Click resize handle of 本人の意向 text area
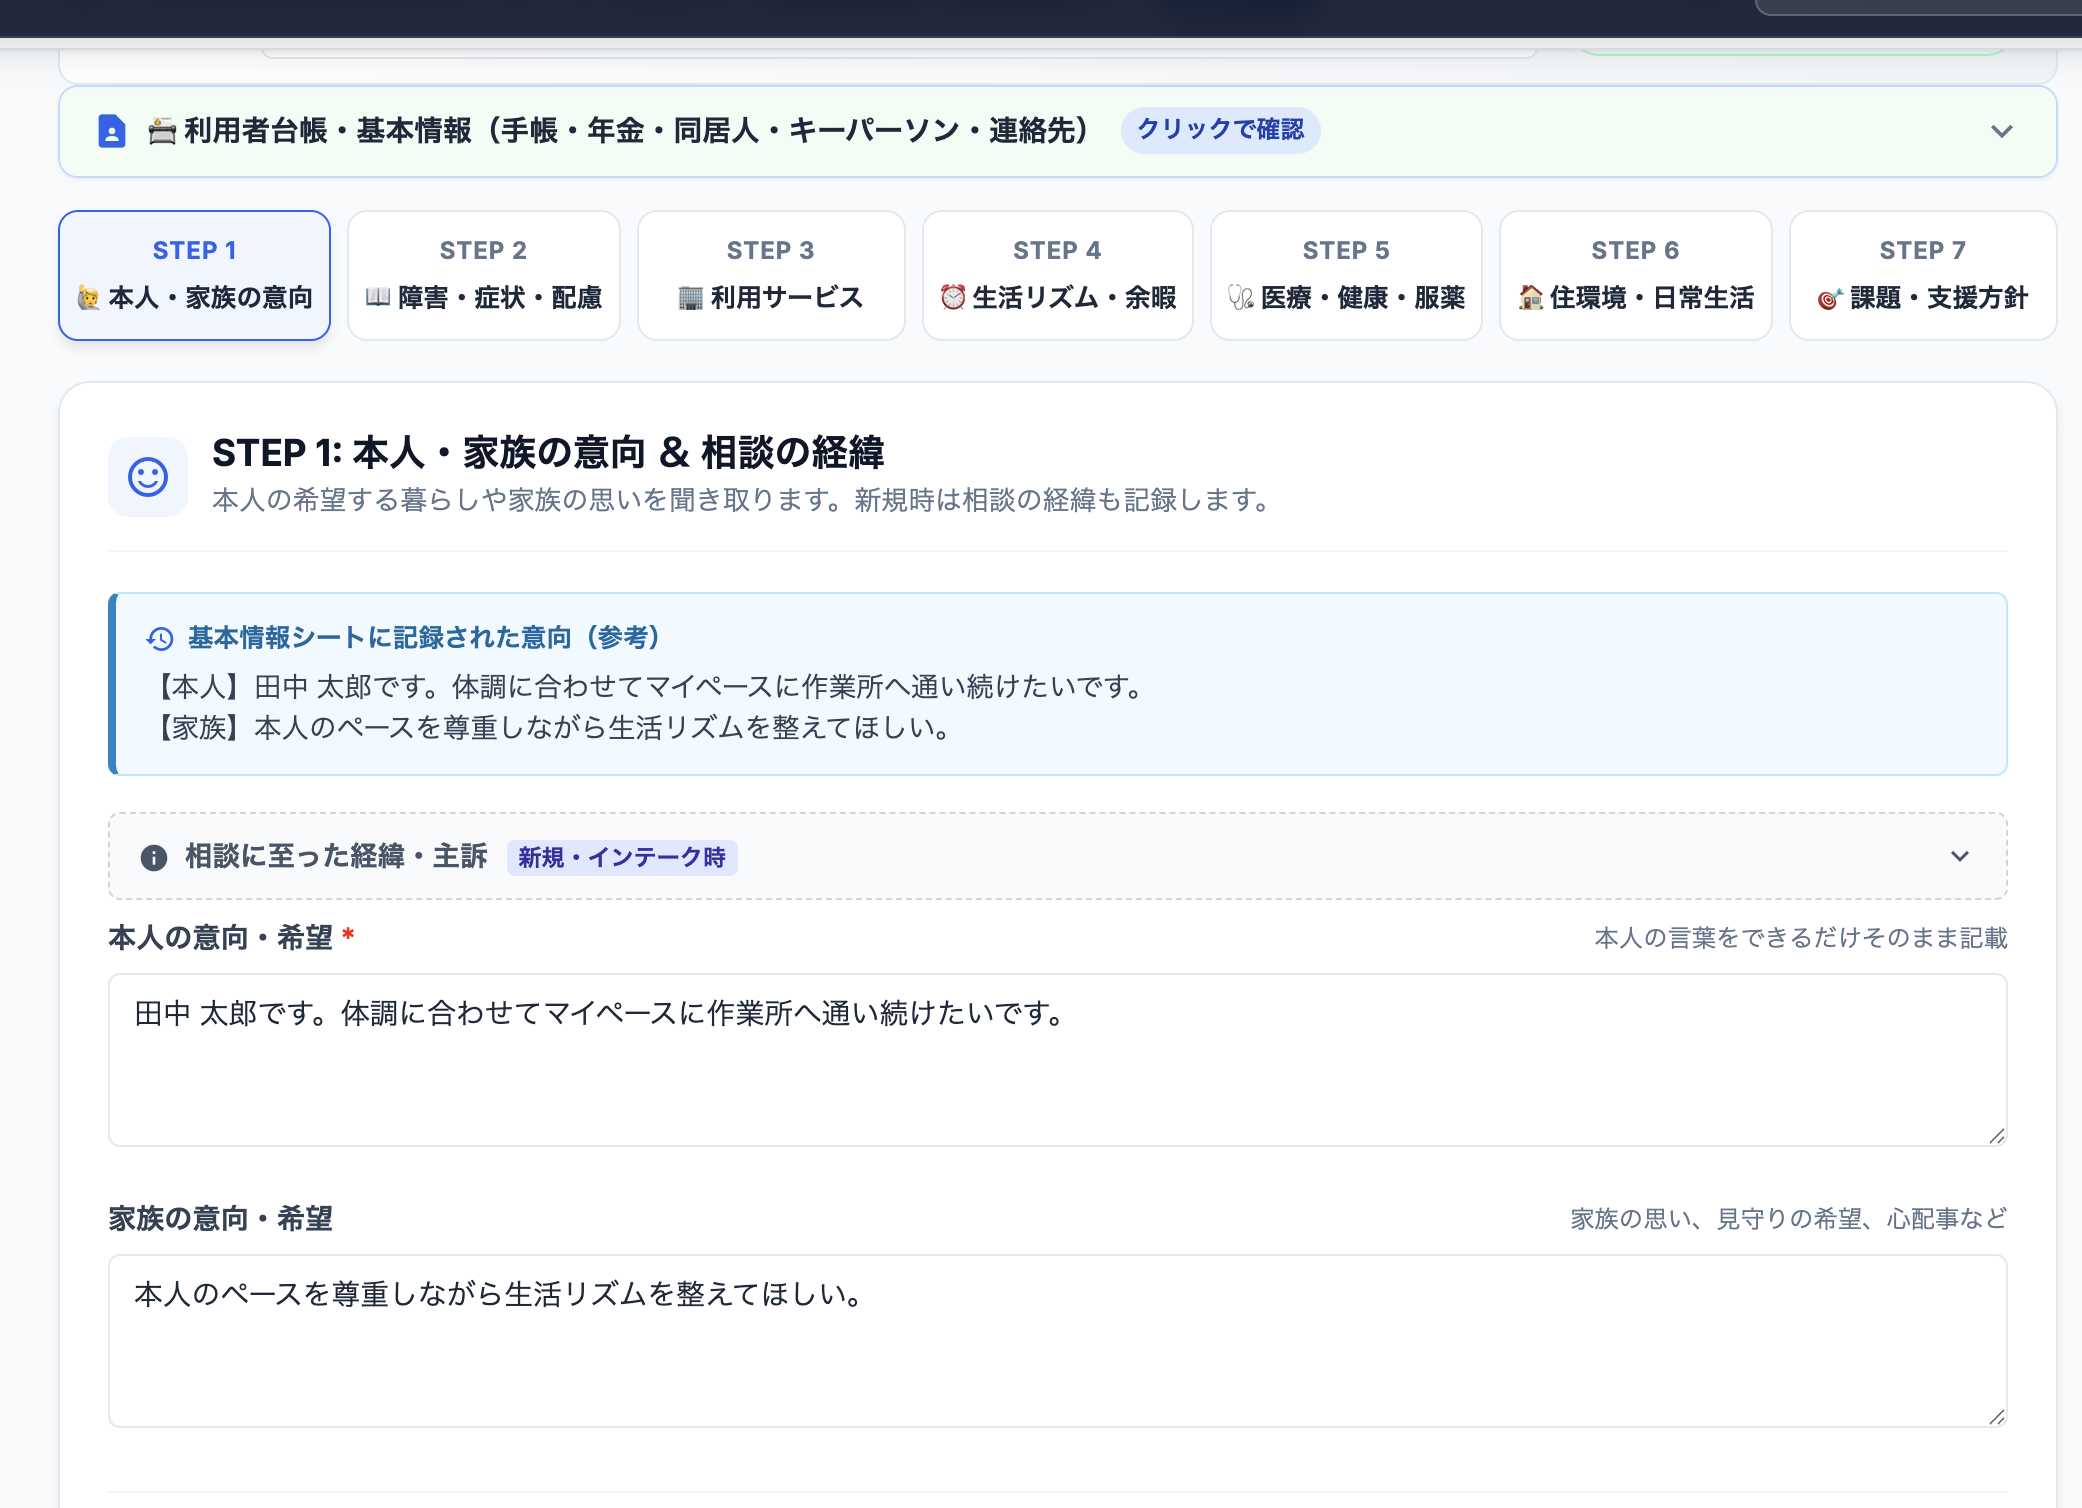 [x=1997, y=1136]
